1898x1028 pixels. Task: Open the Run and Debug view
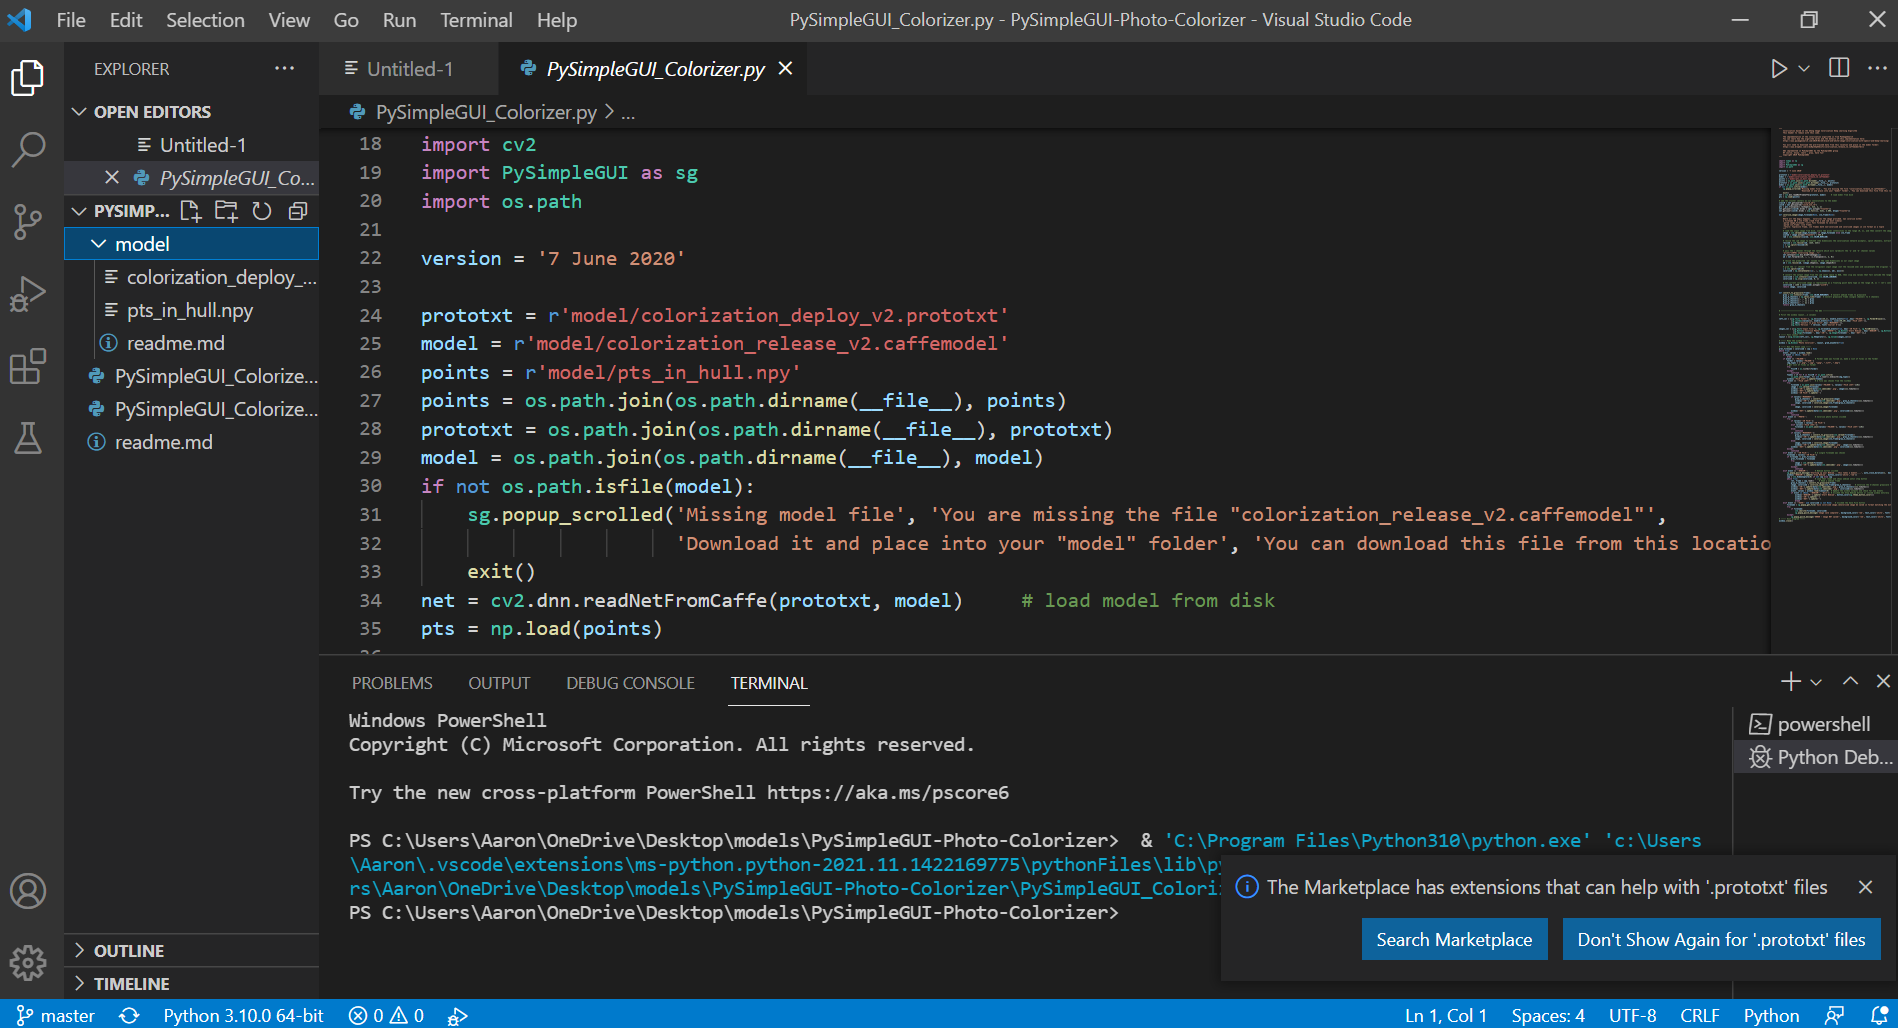[29, 293]
